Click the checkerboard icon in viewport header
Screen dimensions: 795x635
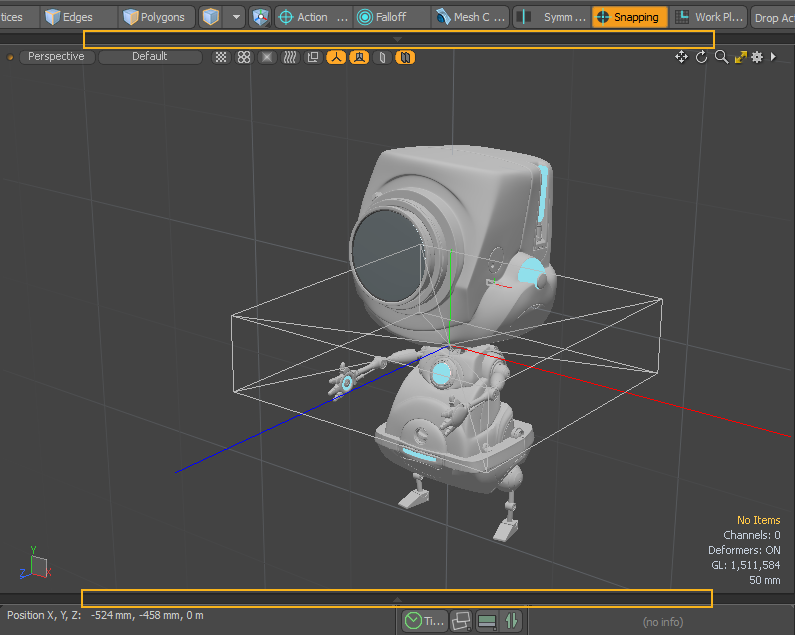[x=221, y=57]
